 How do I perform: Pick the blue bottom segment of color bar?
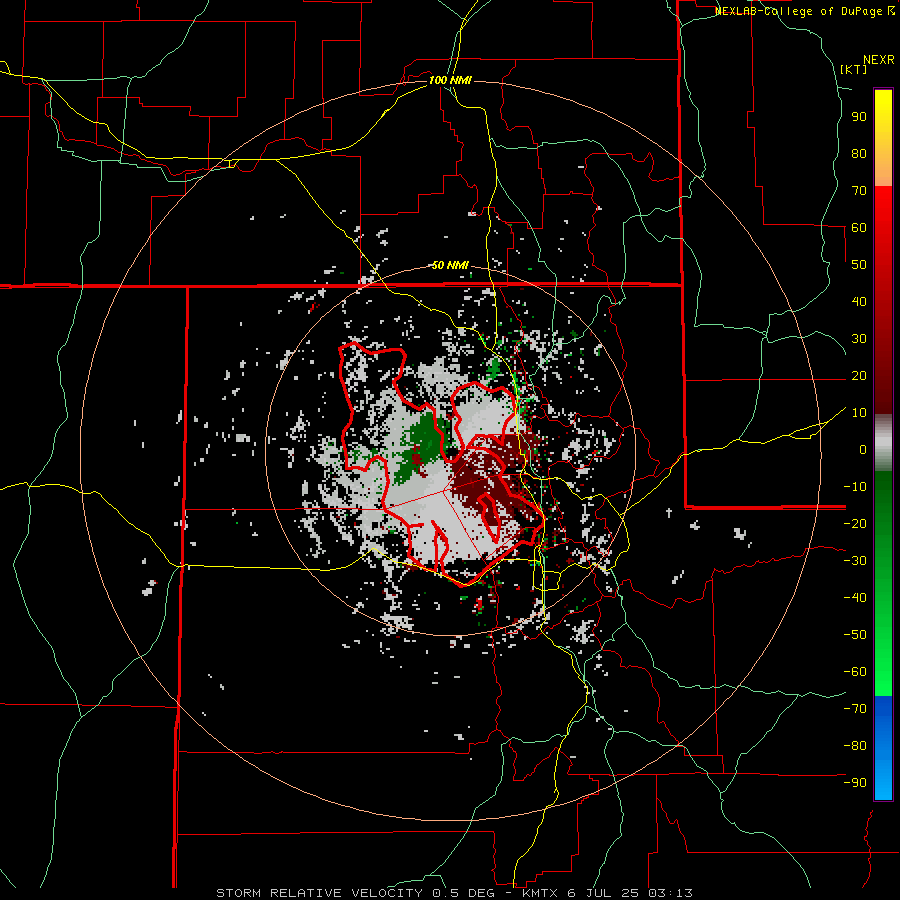coord(883,748)
